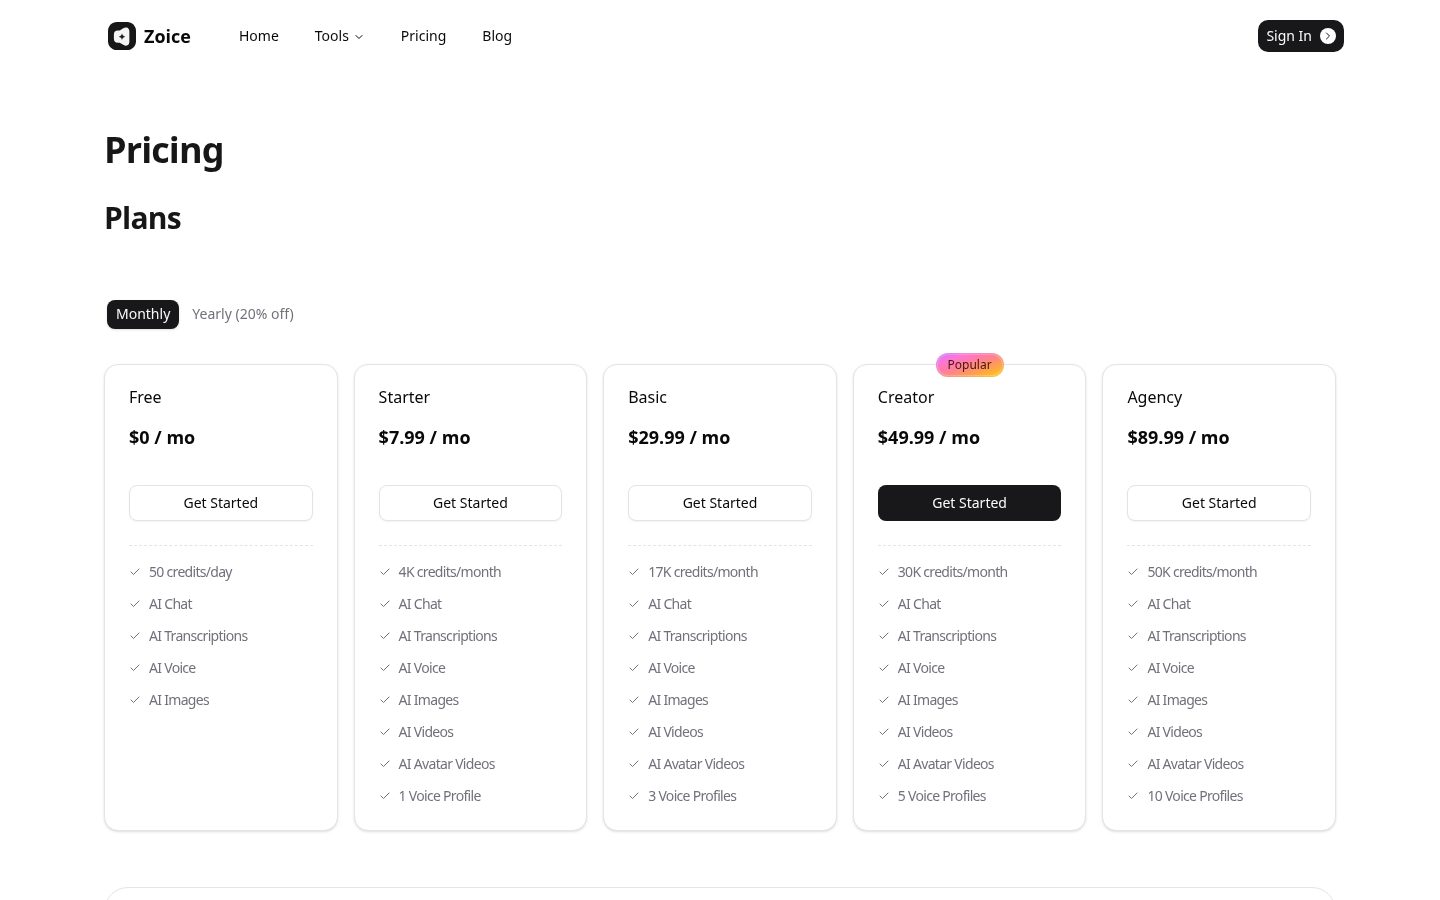Click the arrow icon in Sign In

(x=1328, y=36)
